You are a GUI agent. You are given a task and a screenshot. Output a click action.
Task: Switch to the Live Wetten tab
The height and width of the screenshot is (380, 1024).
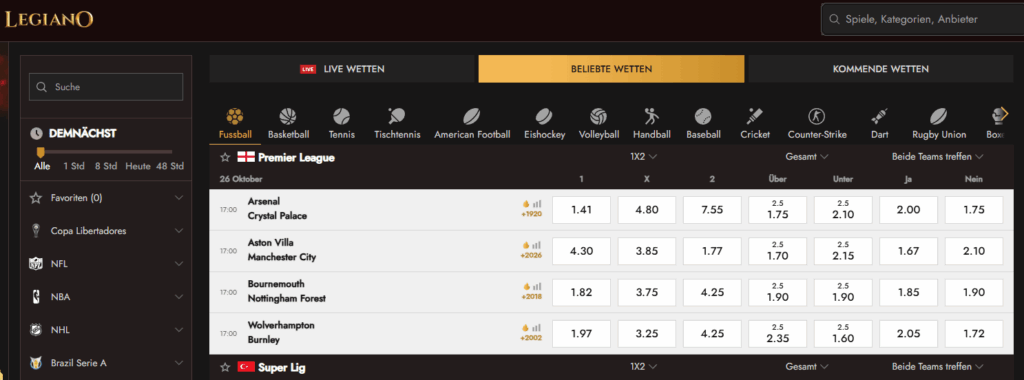pyautogui.click(x=342, y=69)
